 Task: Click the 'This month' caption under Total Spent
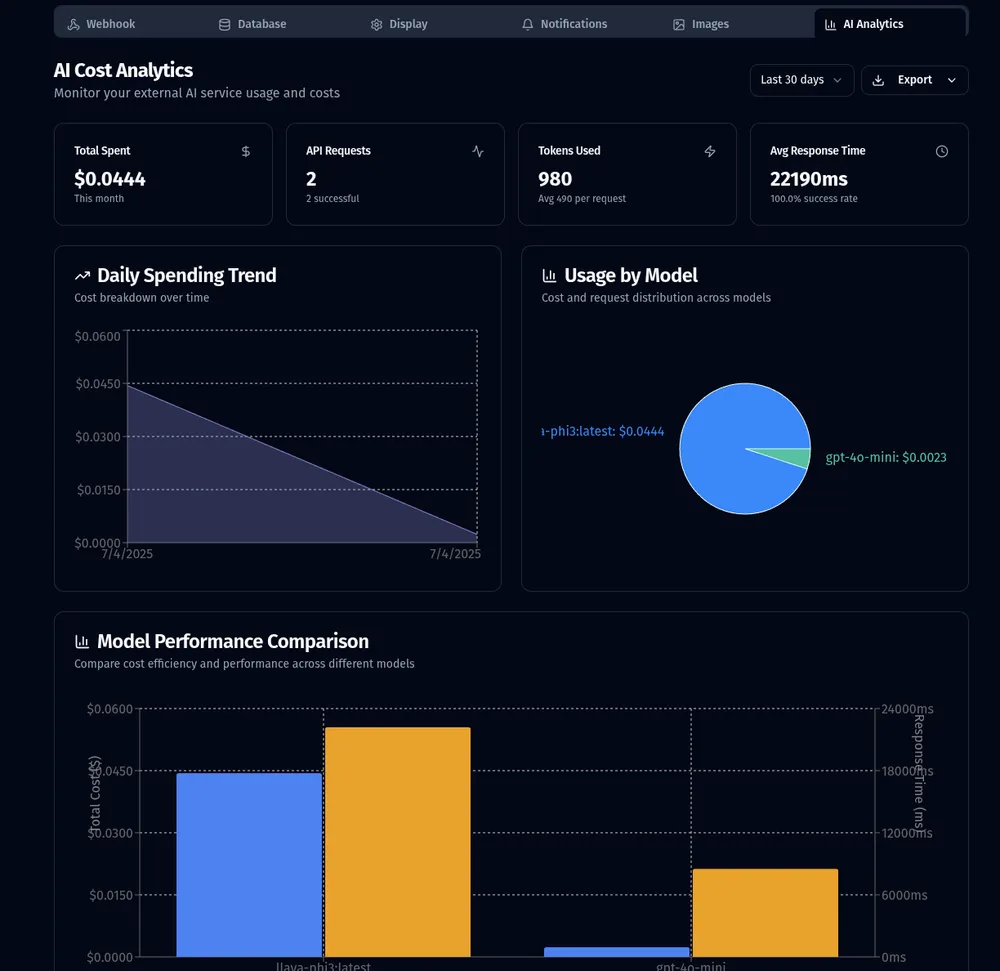click(99, 199)
